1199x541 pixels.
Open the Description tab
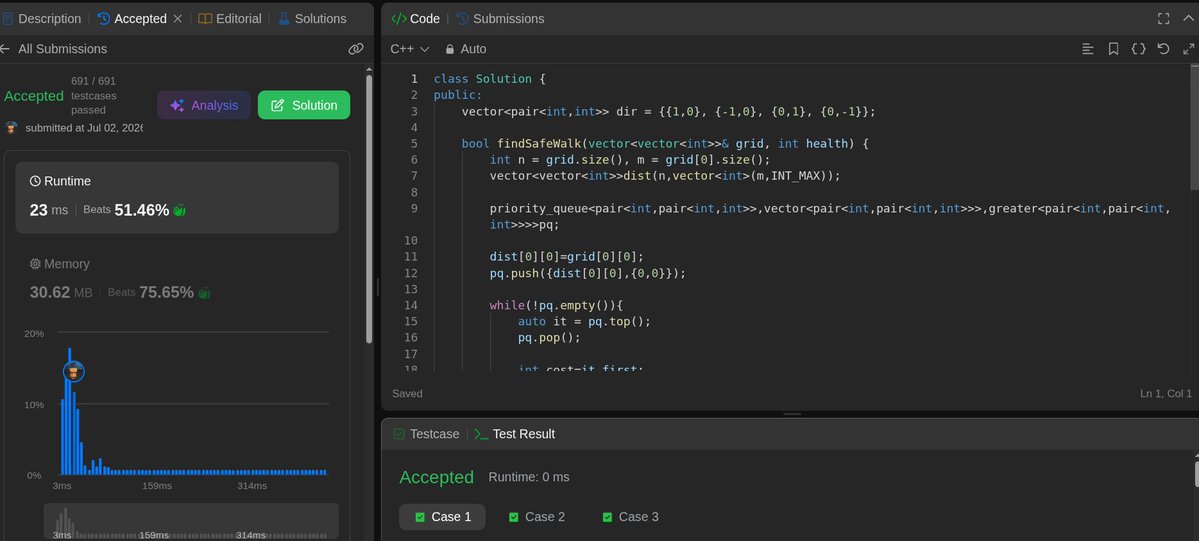pos(41,18)
